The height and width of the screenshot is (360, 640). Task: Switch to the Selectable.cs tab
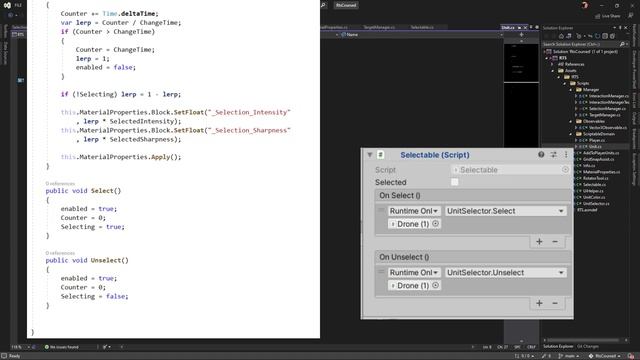[422, 27]
